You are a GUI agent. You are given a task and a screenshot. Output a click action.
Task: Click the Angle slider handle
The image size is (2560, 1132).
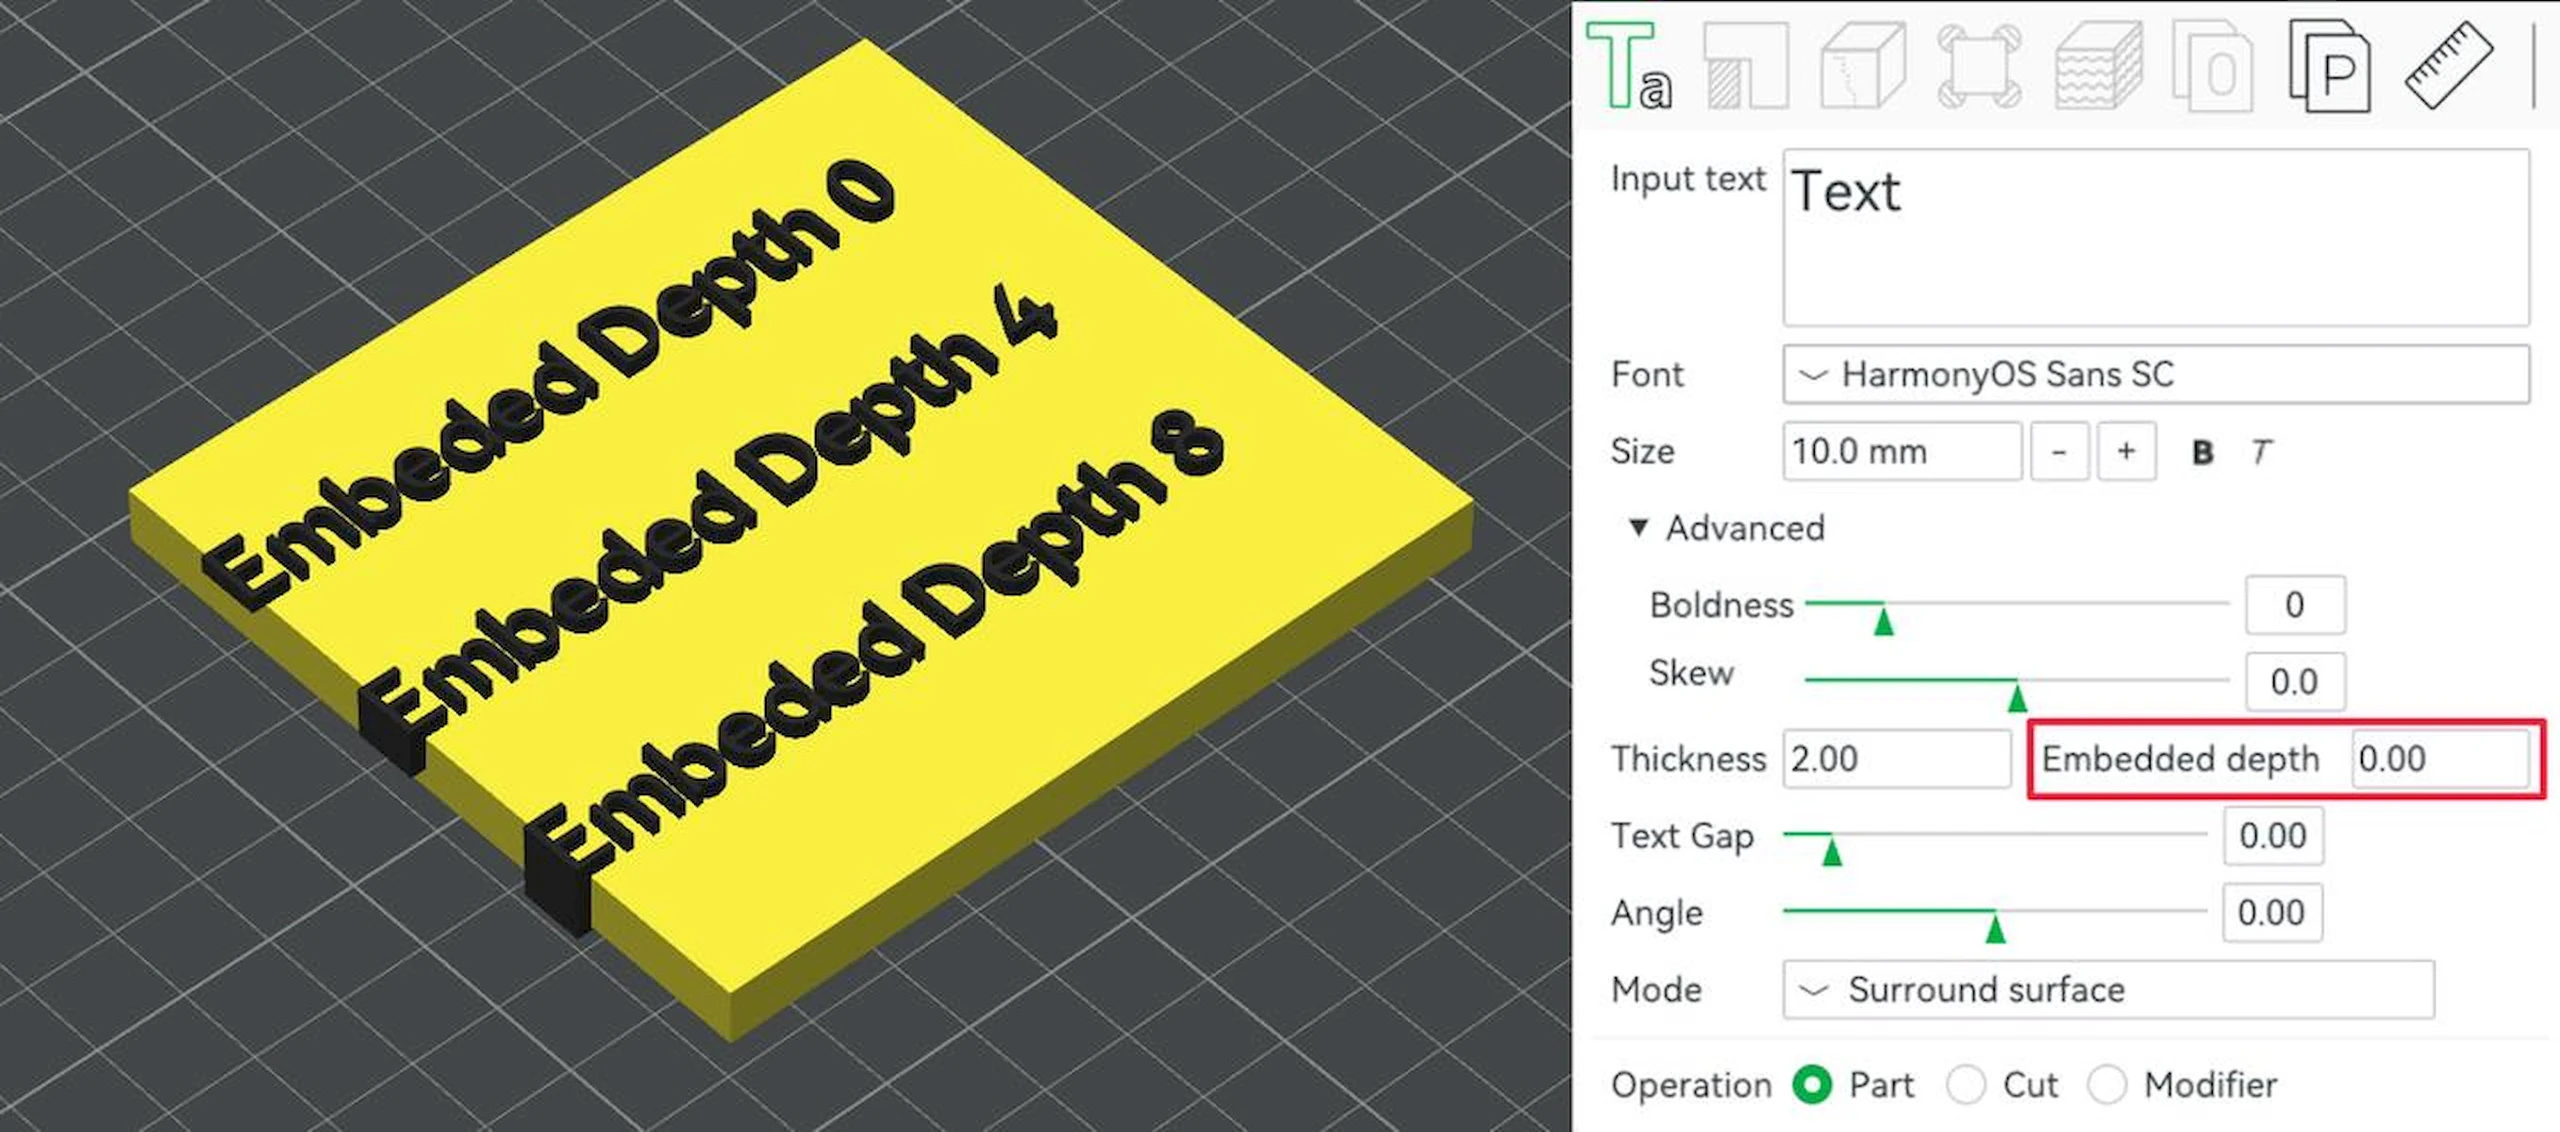[x=1995, y=927]
